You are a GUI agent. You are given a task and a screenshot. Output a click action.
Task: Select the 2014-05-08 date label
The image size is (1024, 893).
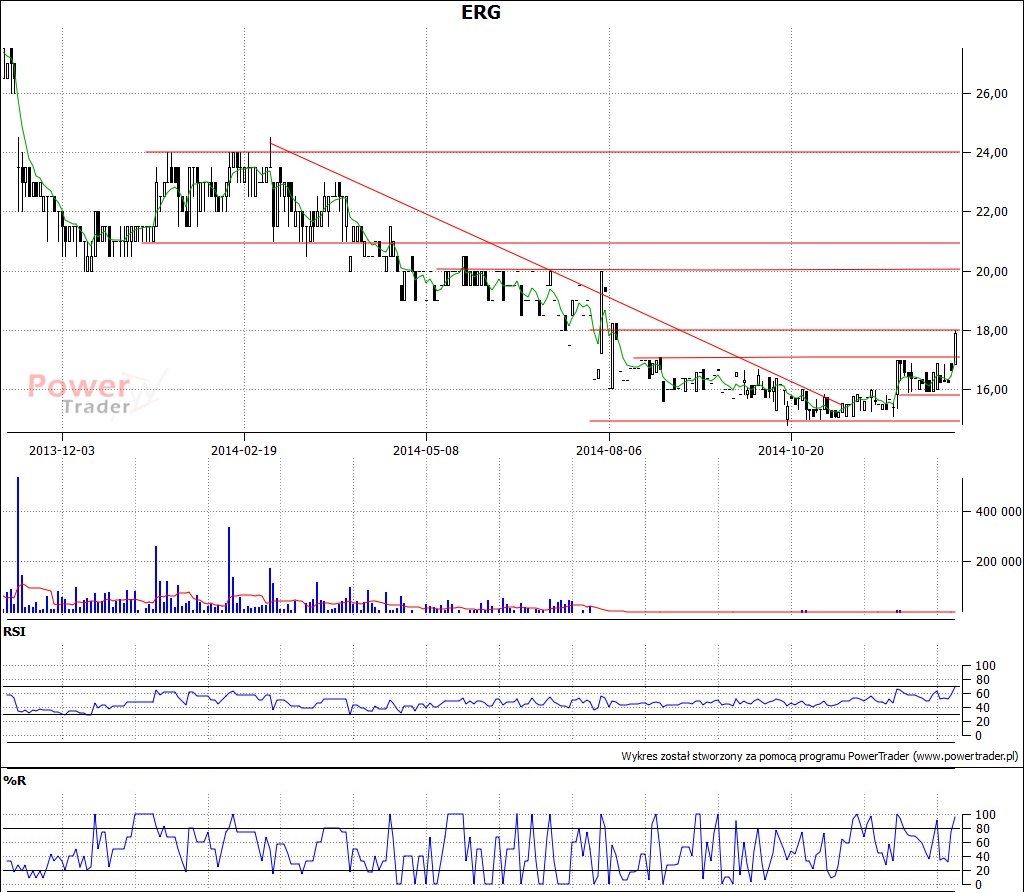pos(426,451)
